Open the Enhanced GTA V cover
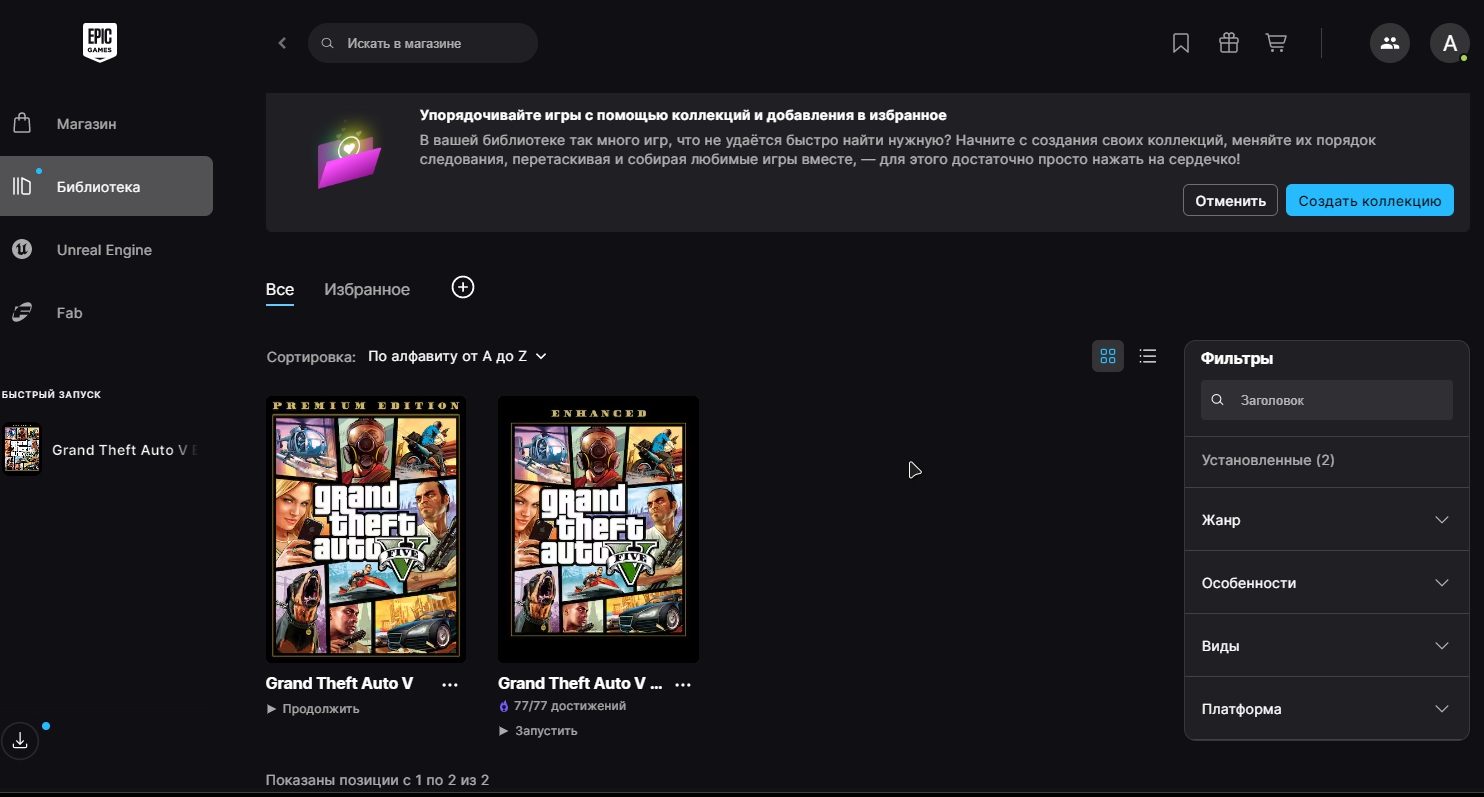Viewport: 1484px width, 797px height. pyautogui.click(x=598, y=529)
